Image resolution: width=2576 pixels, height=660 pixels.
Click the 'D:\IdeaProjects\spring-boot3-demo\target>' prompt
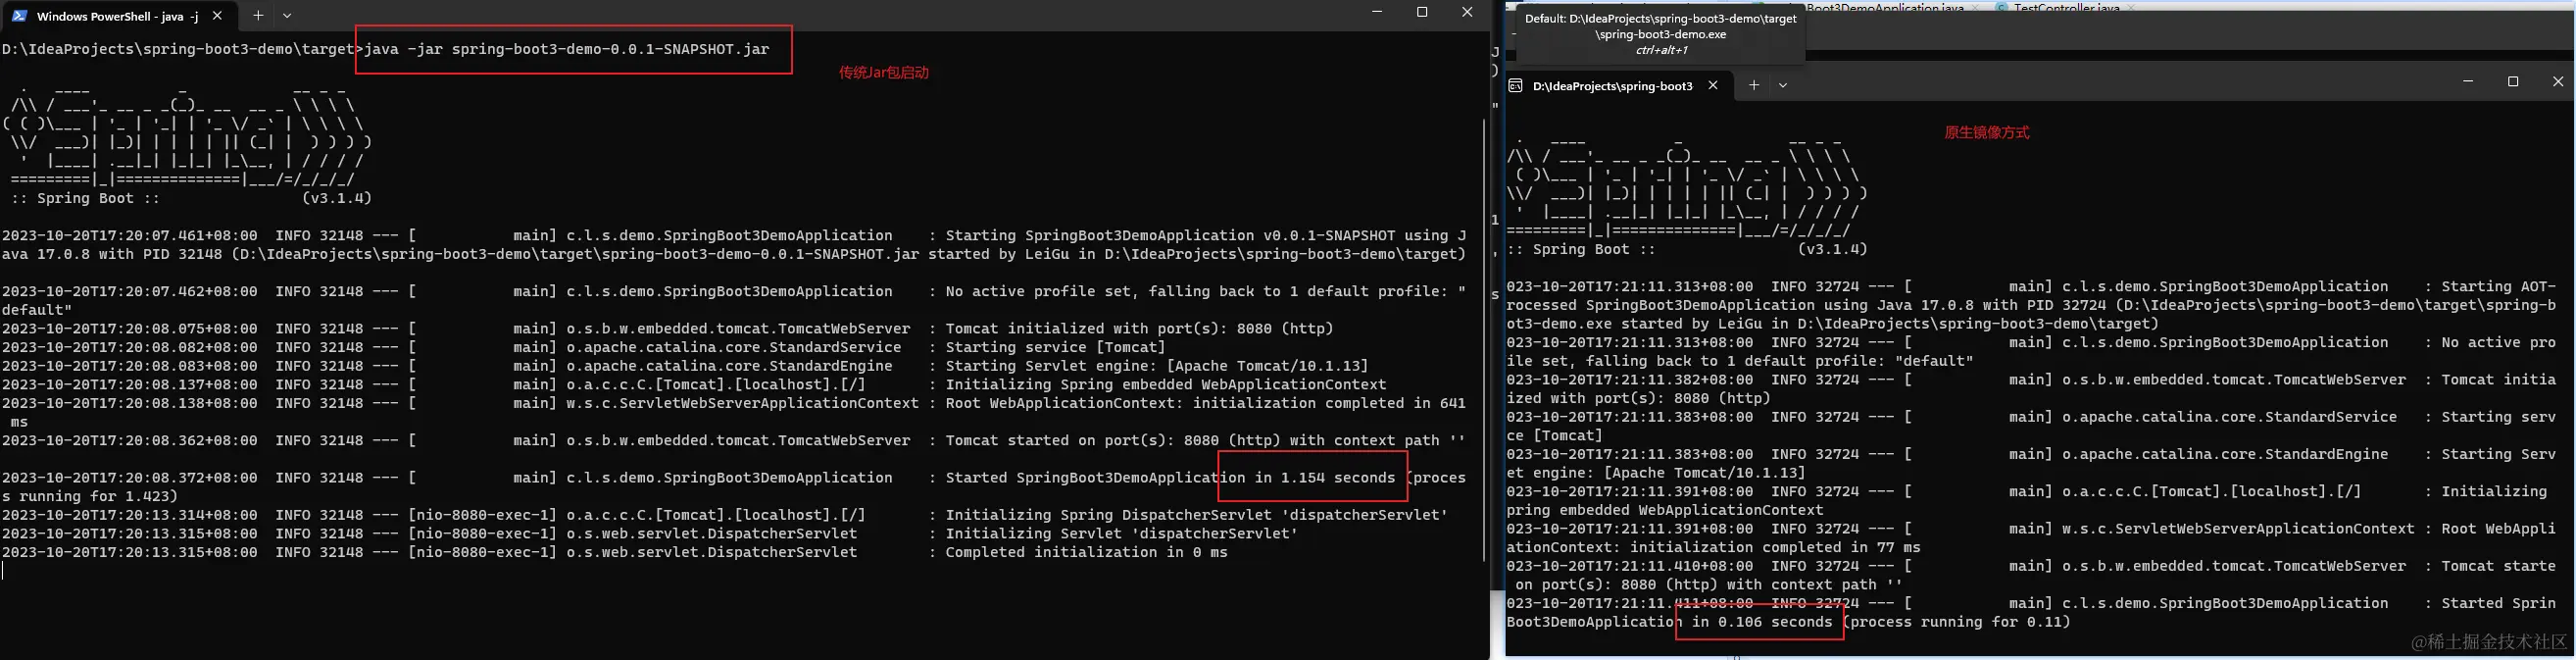click(x=182, y=49)
